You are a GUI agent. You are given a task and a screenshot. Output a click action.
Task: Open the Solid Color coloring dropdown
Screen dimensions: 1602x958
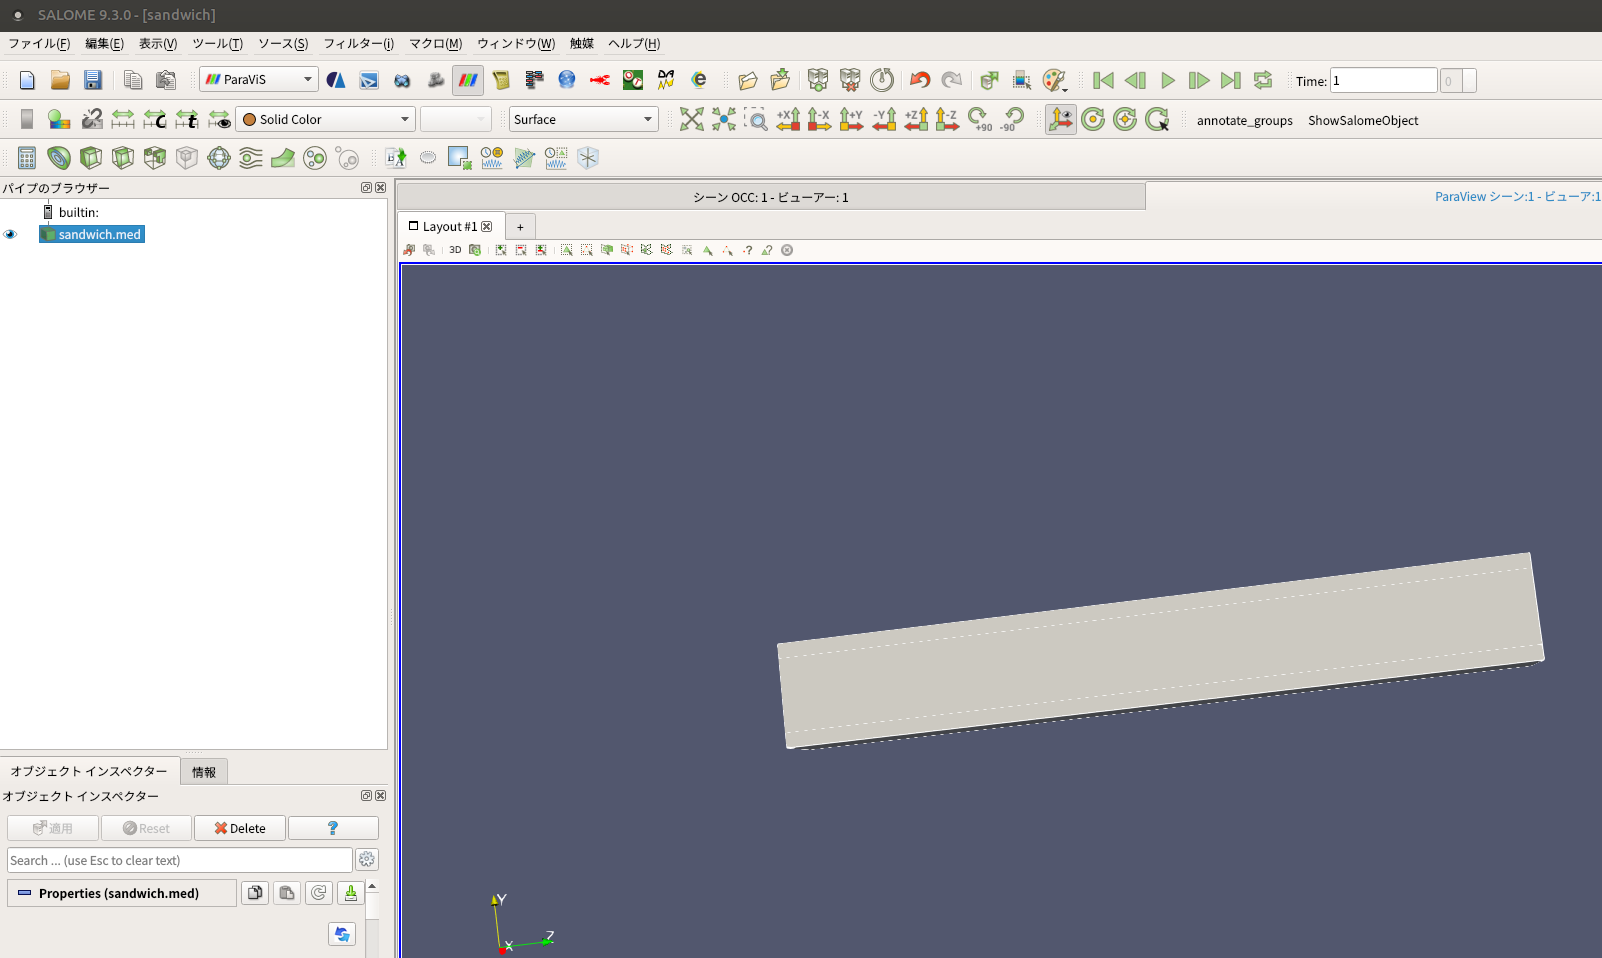click(x=325, y=119)
